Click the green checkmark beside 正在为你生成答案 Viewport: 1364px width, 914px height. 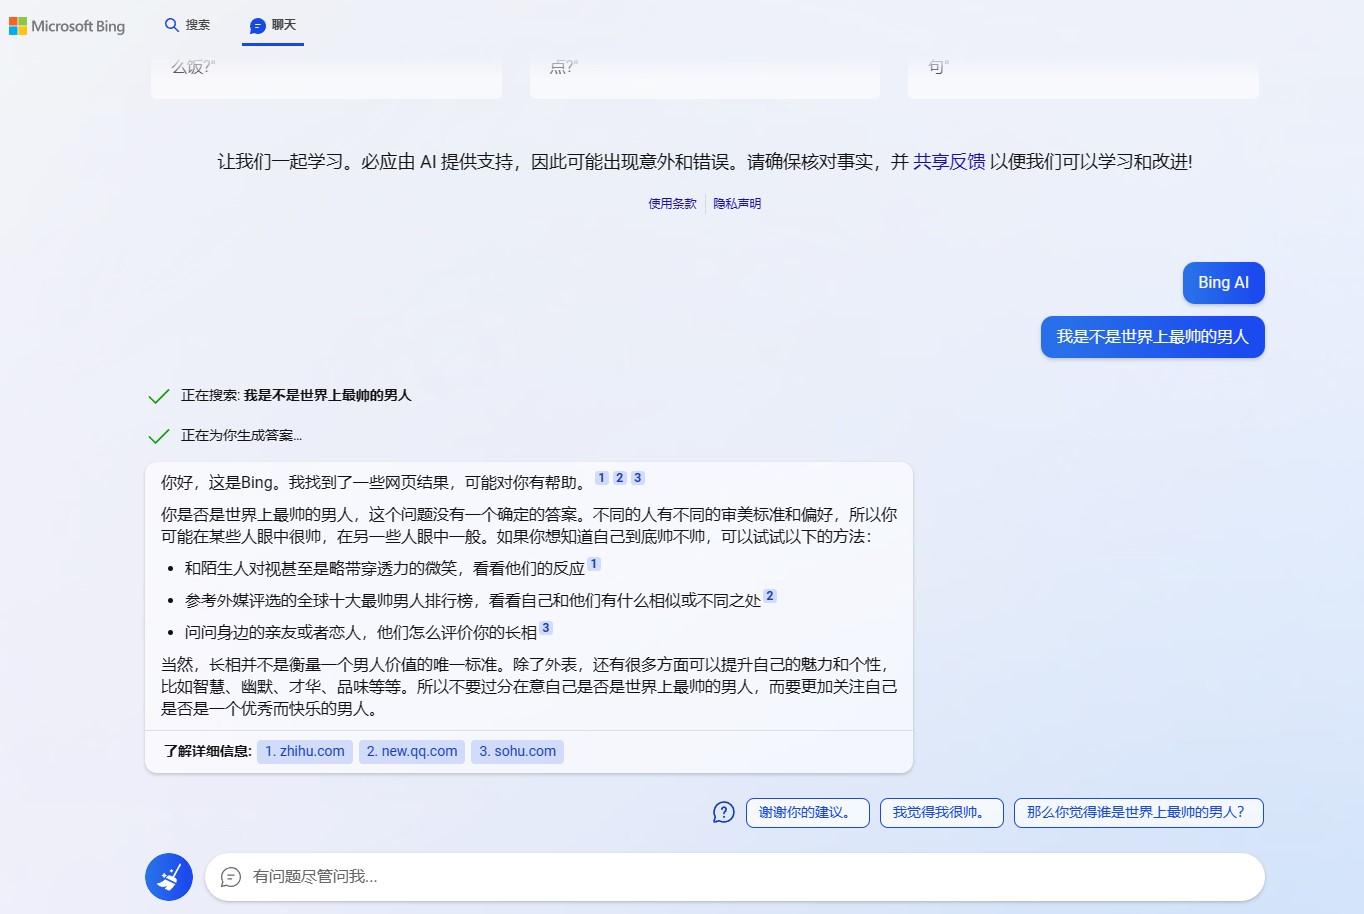coord(158,435)
